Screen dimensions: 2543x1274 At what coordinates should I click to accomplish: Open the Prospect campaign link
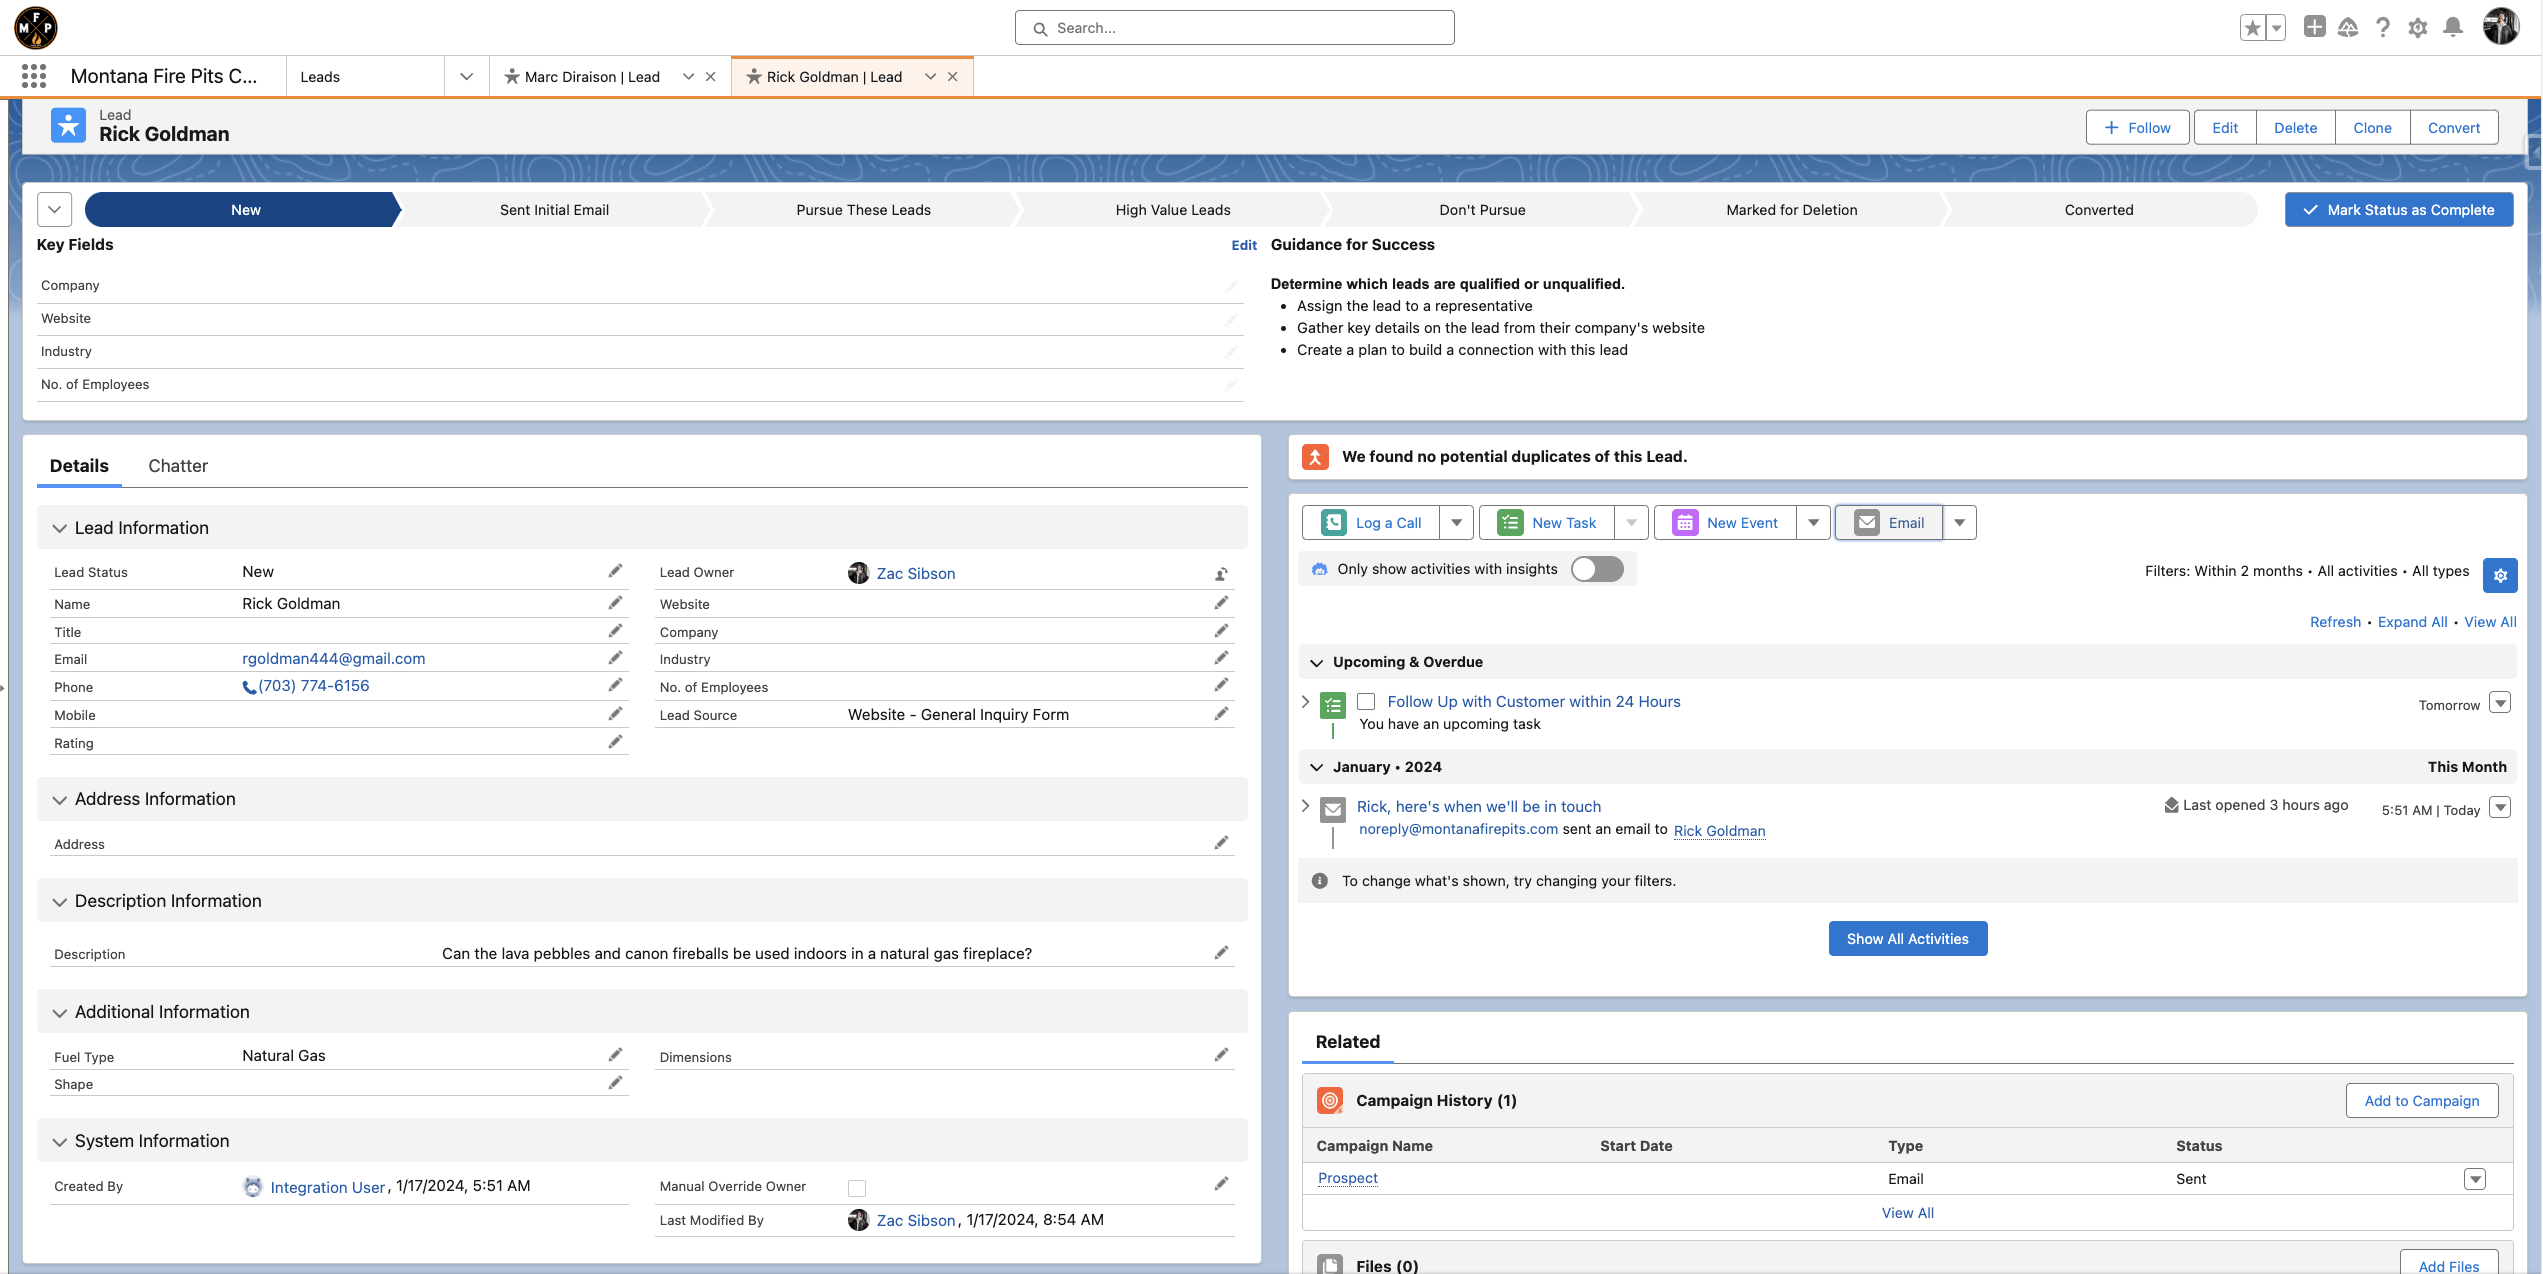pyautogui.click(x=1347, y=1179)
